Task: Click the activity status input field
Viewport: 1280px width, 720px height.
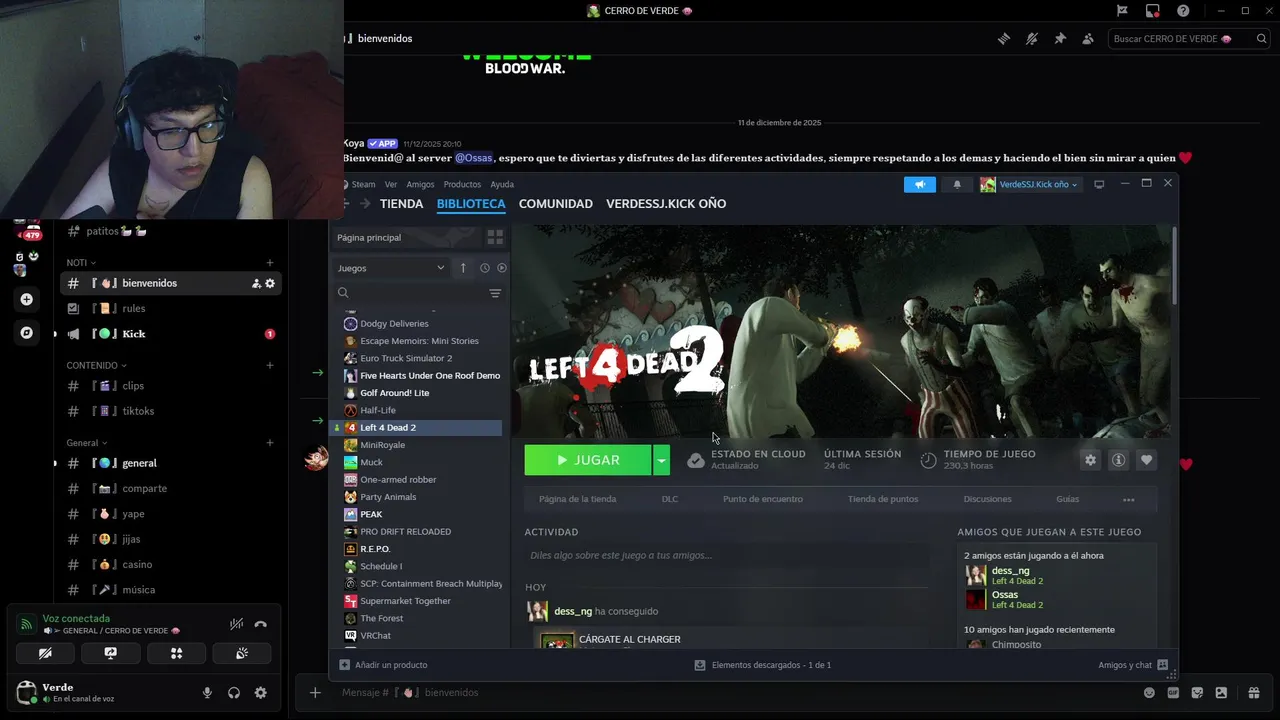Action: (x=727, y=555)
